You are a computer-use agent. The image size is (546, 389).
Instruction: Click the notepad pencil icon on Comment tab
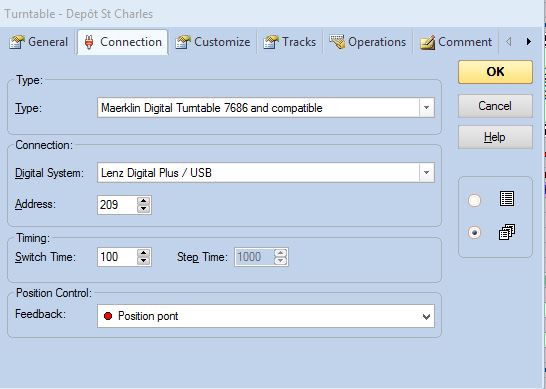click(x=428, y=42)
